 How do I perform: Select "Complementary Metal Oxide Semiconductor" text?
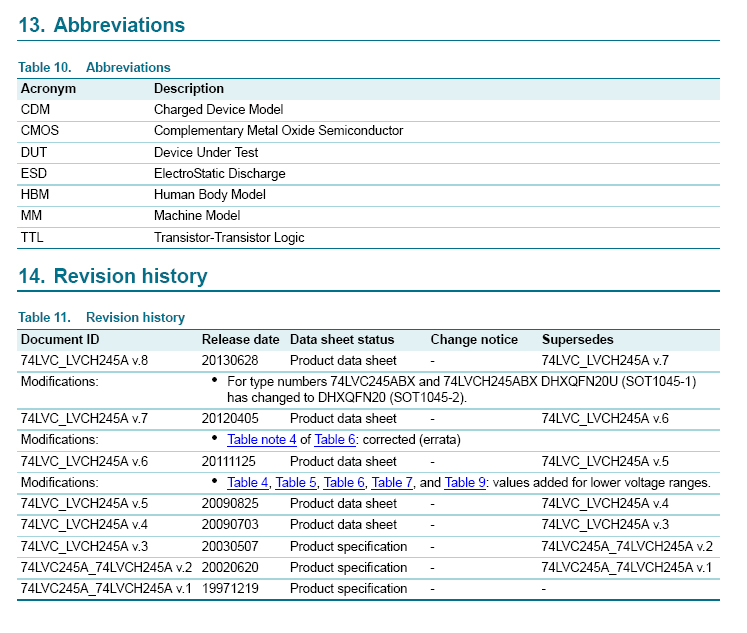pos(278,130)
